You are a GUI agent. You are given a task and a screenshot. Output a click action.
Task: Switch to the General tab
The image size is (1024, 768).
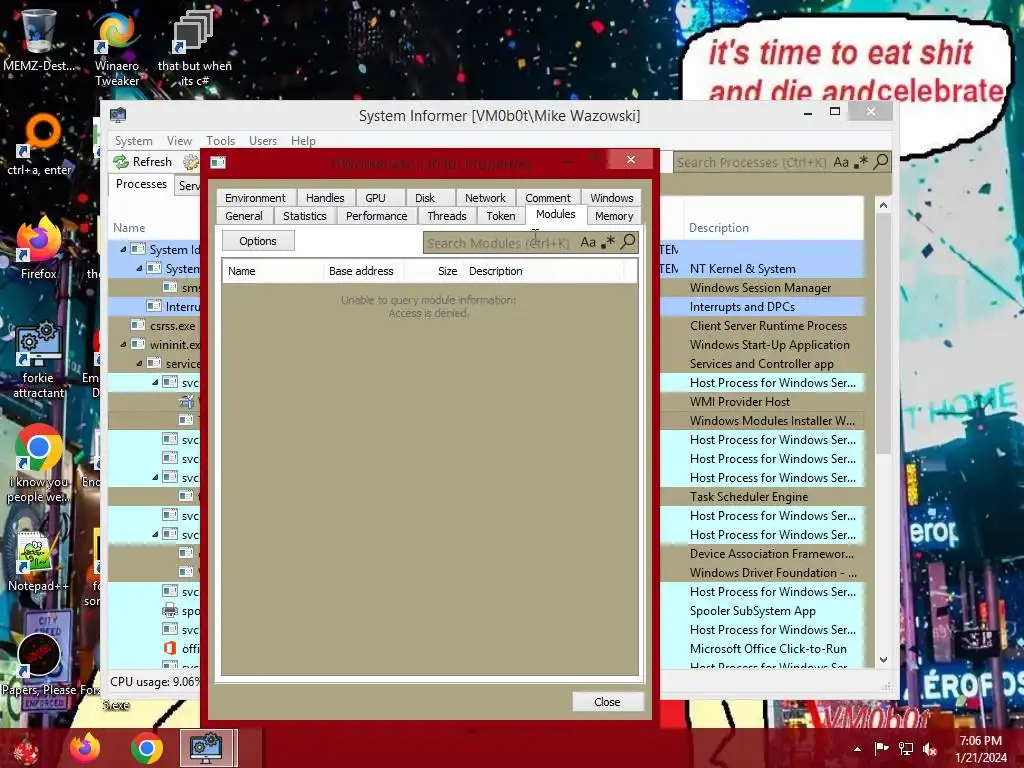244,216
